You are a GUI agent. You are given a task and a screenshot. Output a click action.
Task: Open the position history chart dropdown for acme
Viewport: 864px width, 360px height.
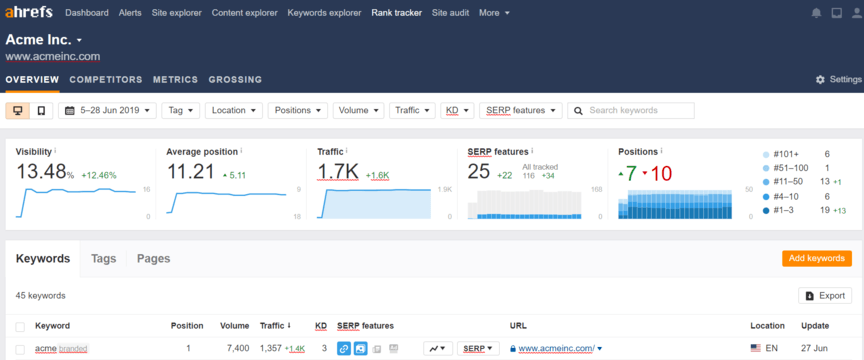point(438,348)
